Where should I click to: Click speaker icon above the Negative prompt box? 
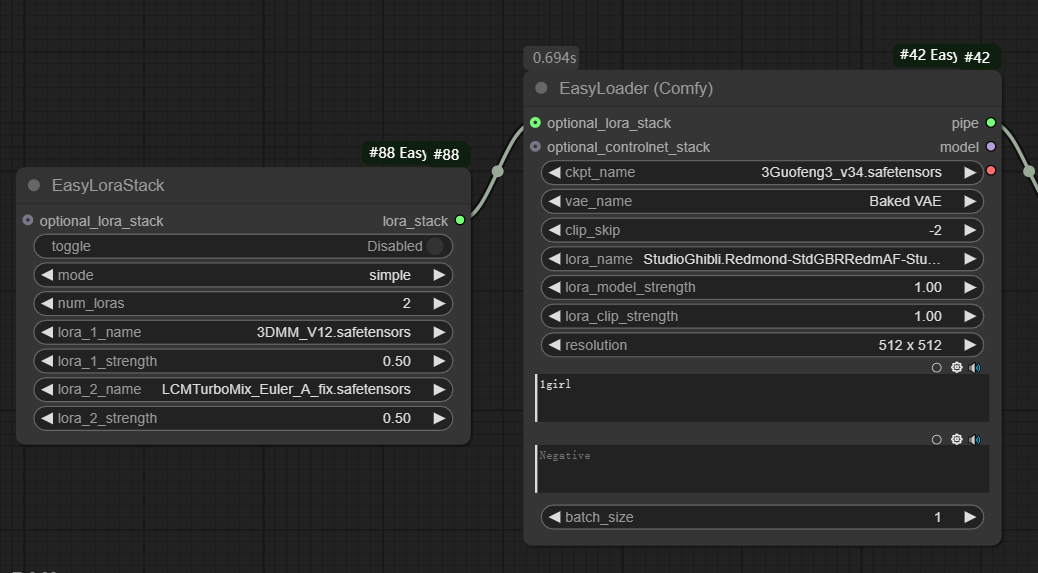(975, 439)
